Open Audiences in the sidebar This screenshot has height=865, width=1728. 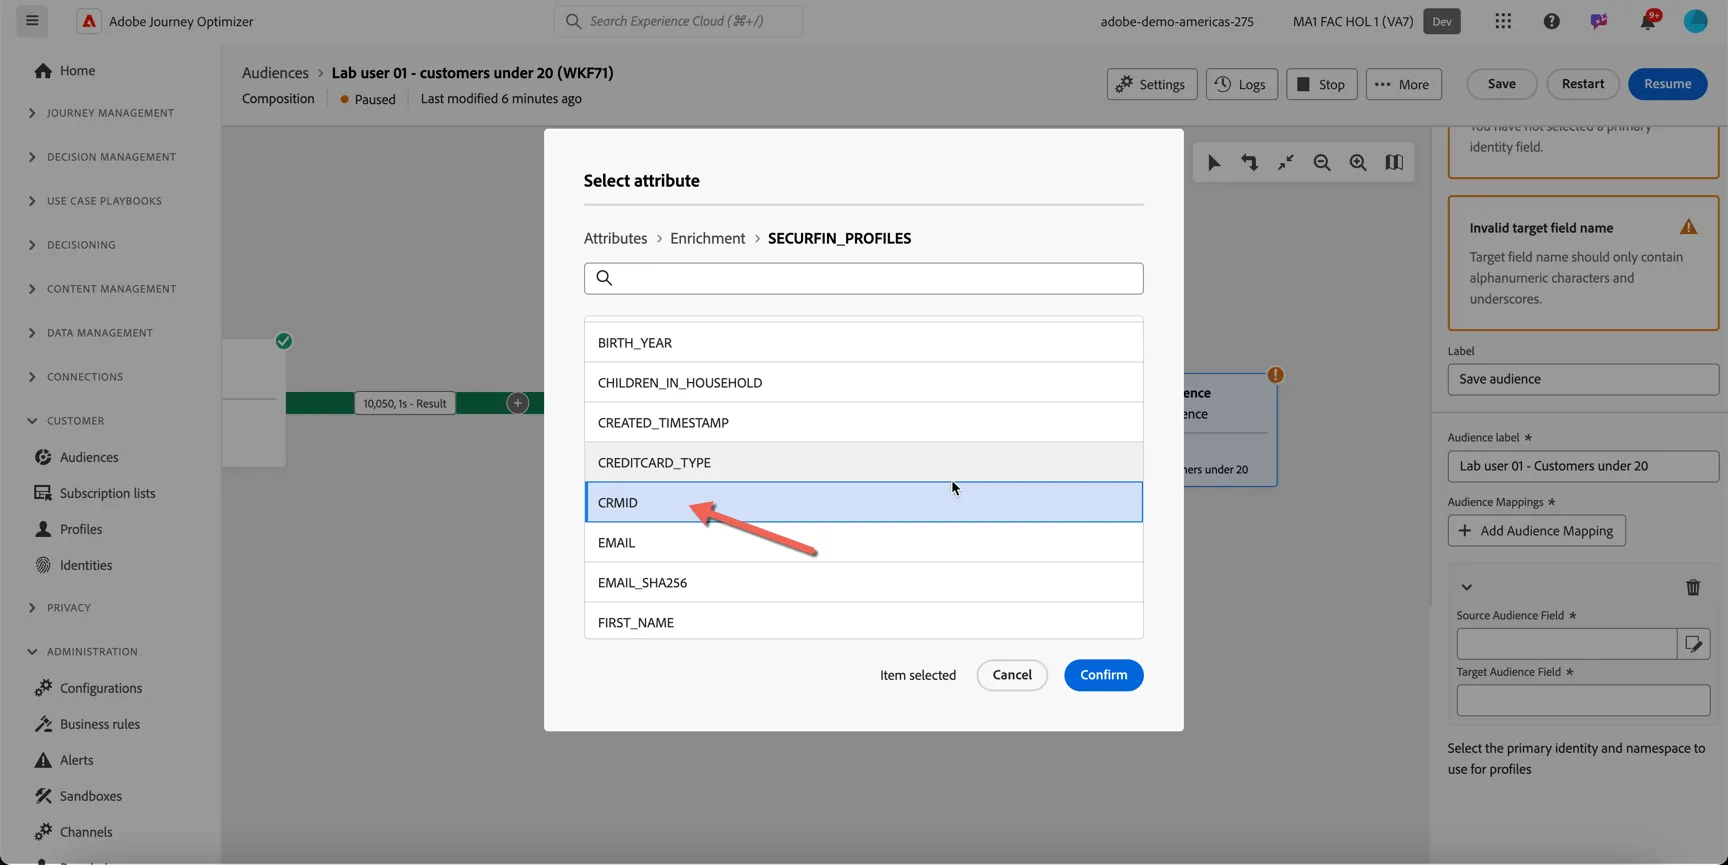click(x=88, y=457)
